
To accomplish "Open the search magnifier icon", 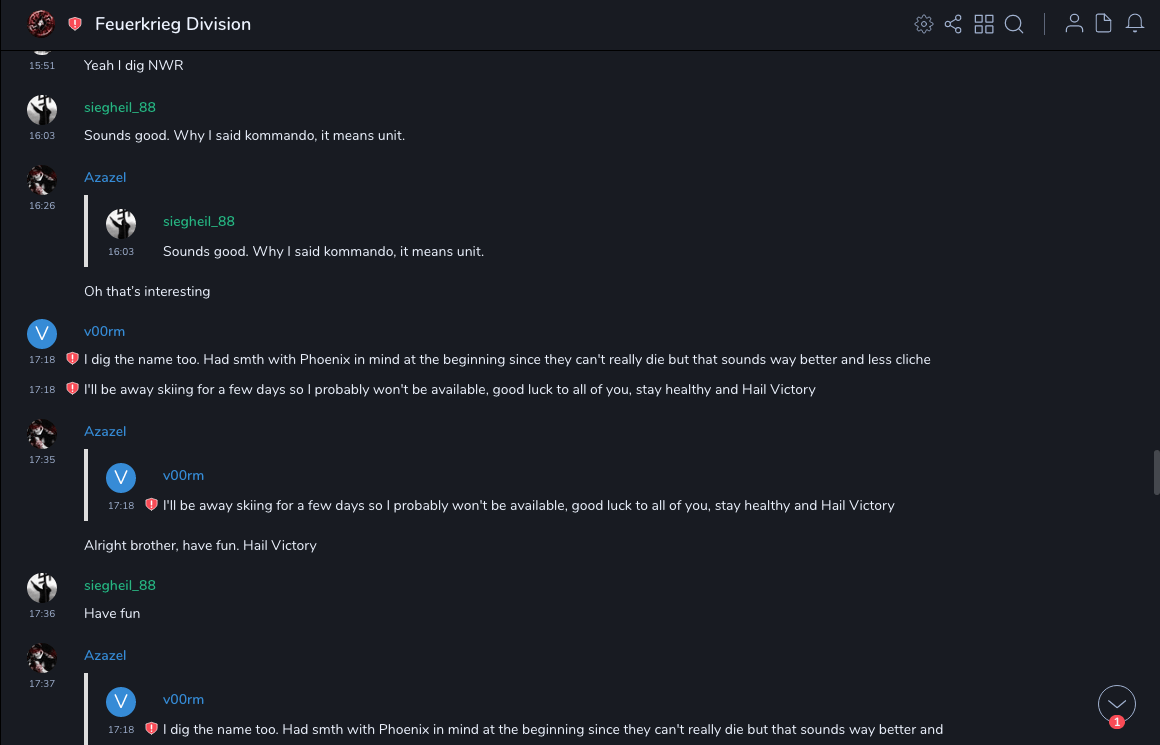I will pos(1014,24).
